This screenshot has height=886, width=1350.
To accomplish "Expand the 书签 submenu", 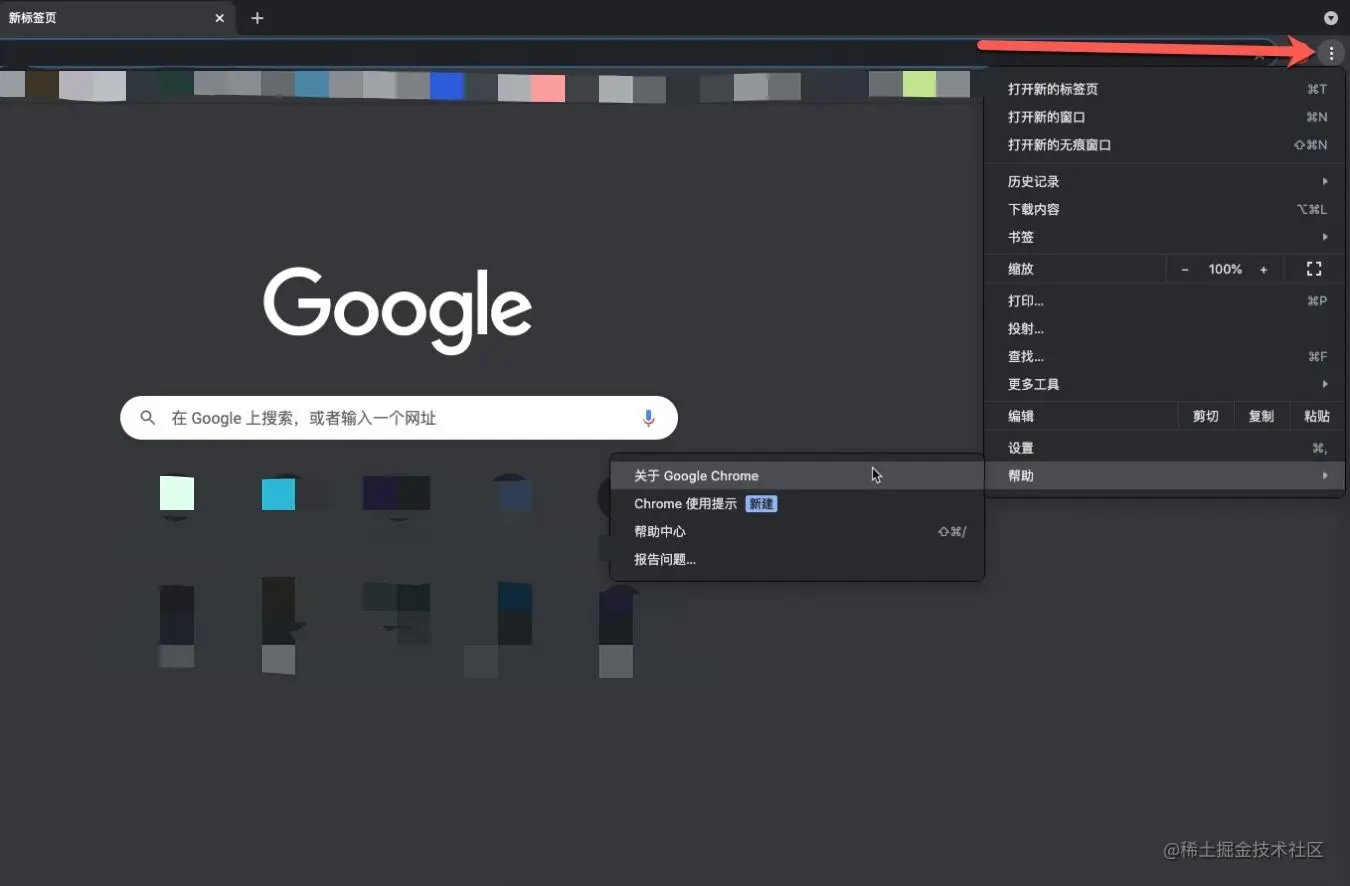I will pos(1163,237).
